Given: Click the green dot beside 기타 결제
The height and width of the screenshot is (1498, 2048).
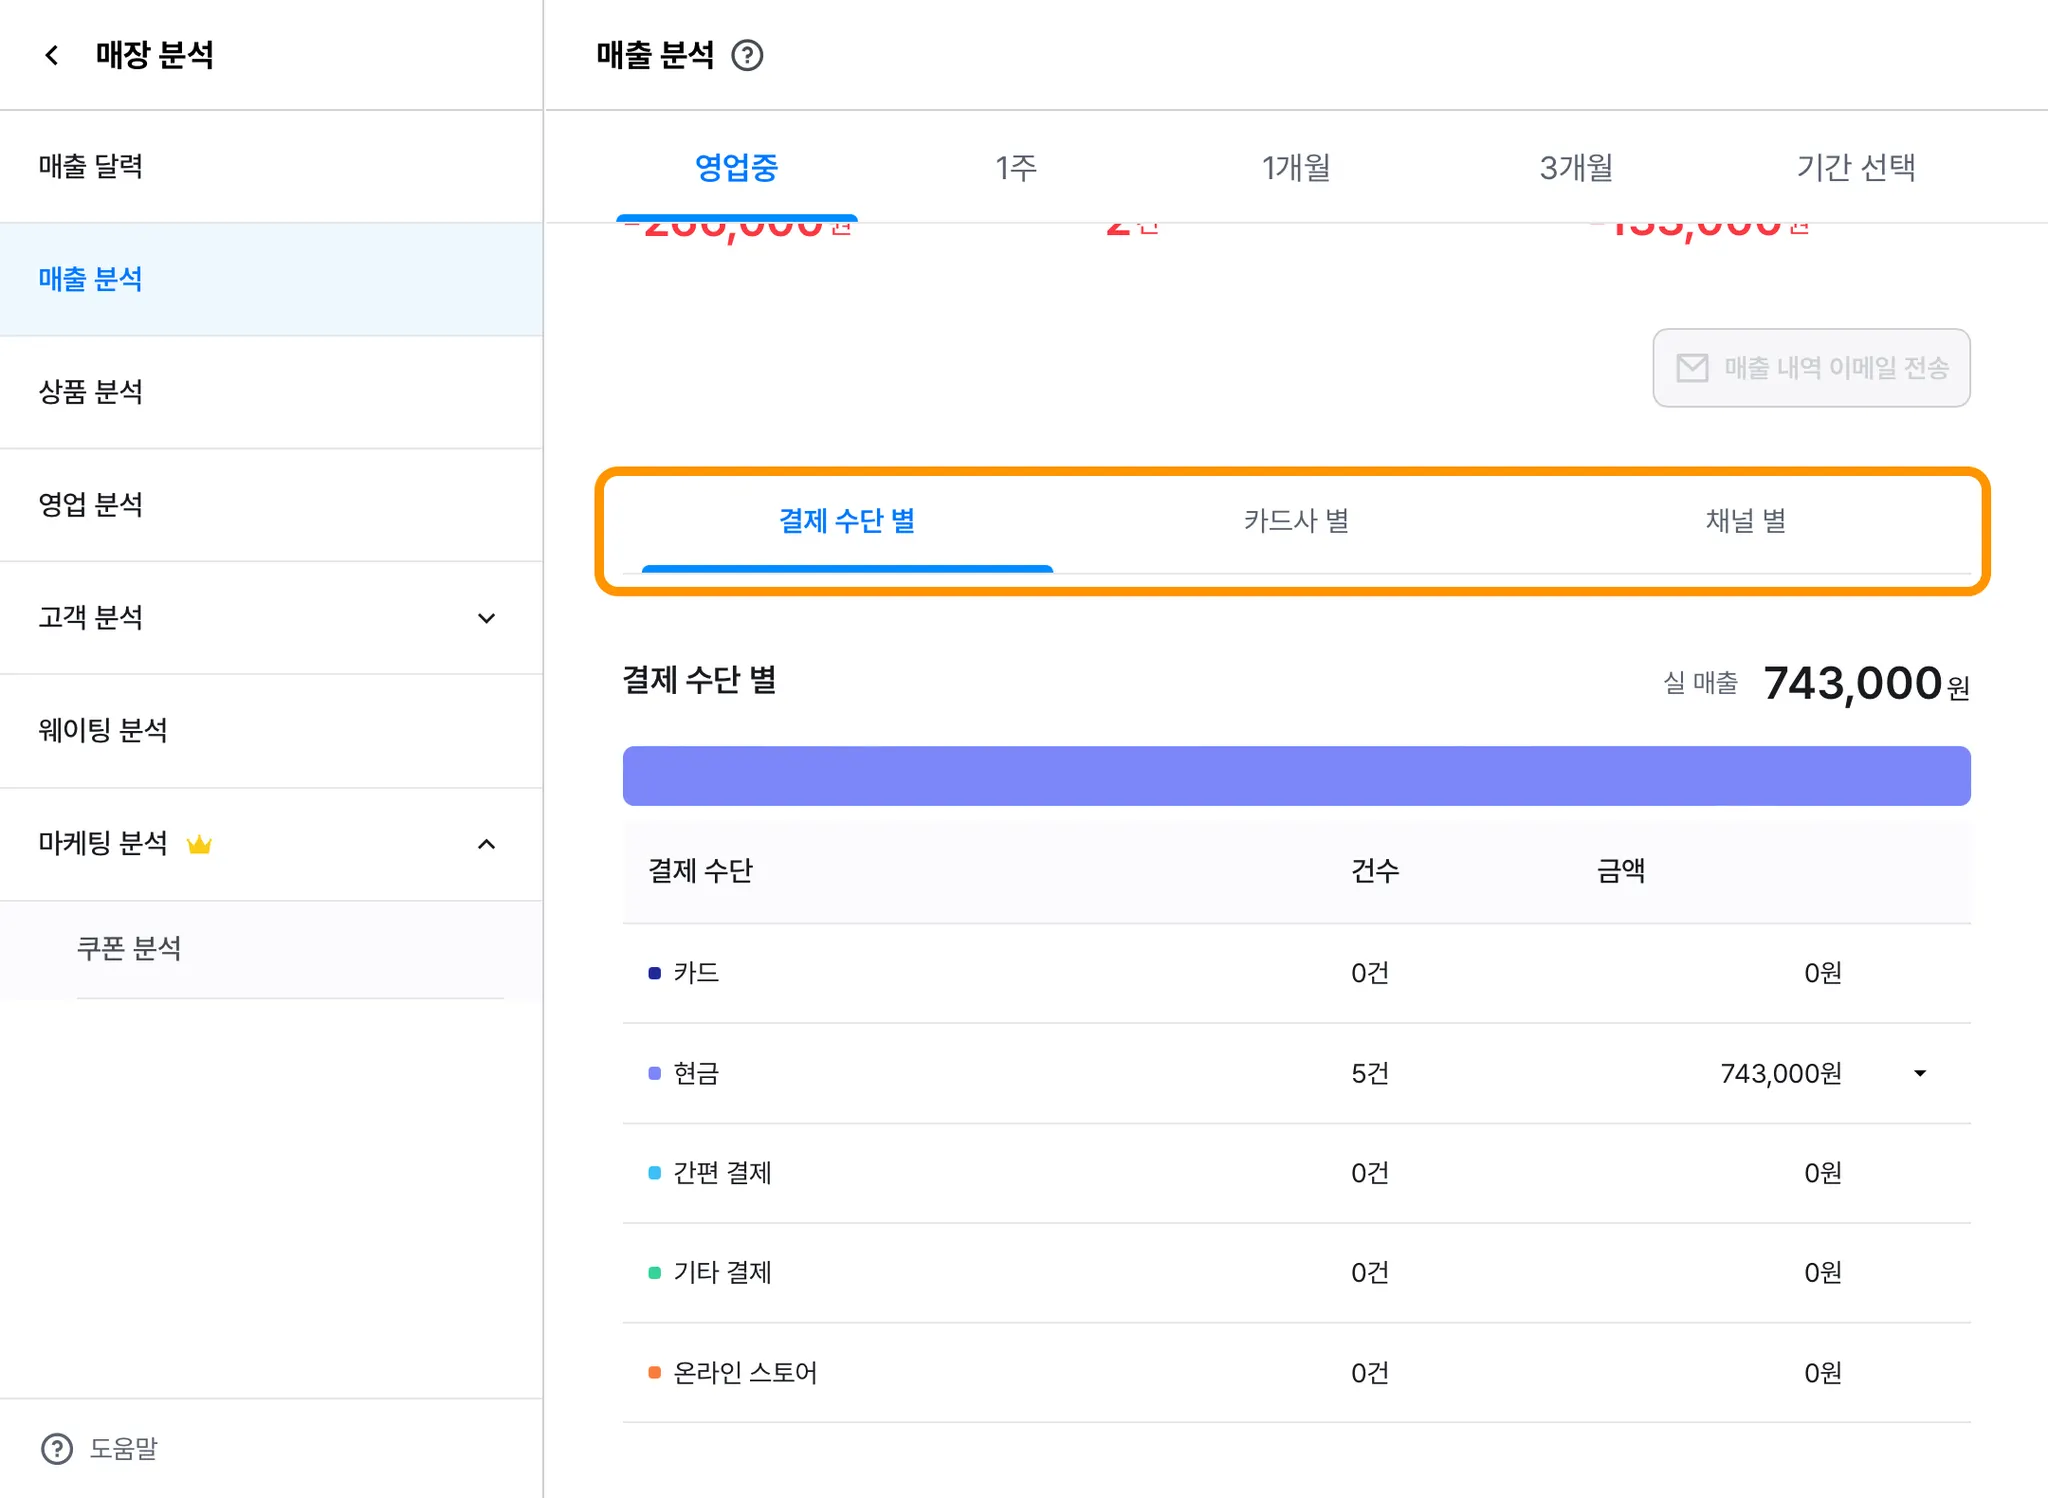Looking at the screenshot, I should (x=655, y=1272).
